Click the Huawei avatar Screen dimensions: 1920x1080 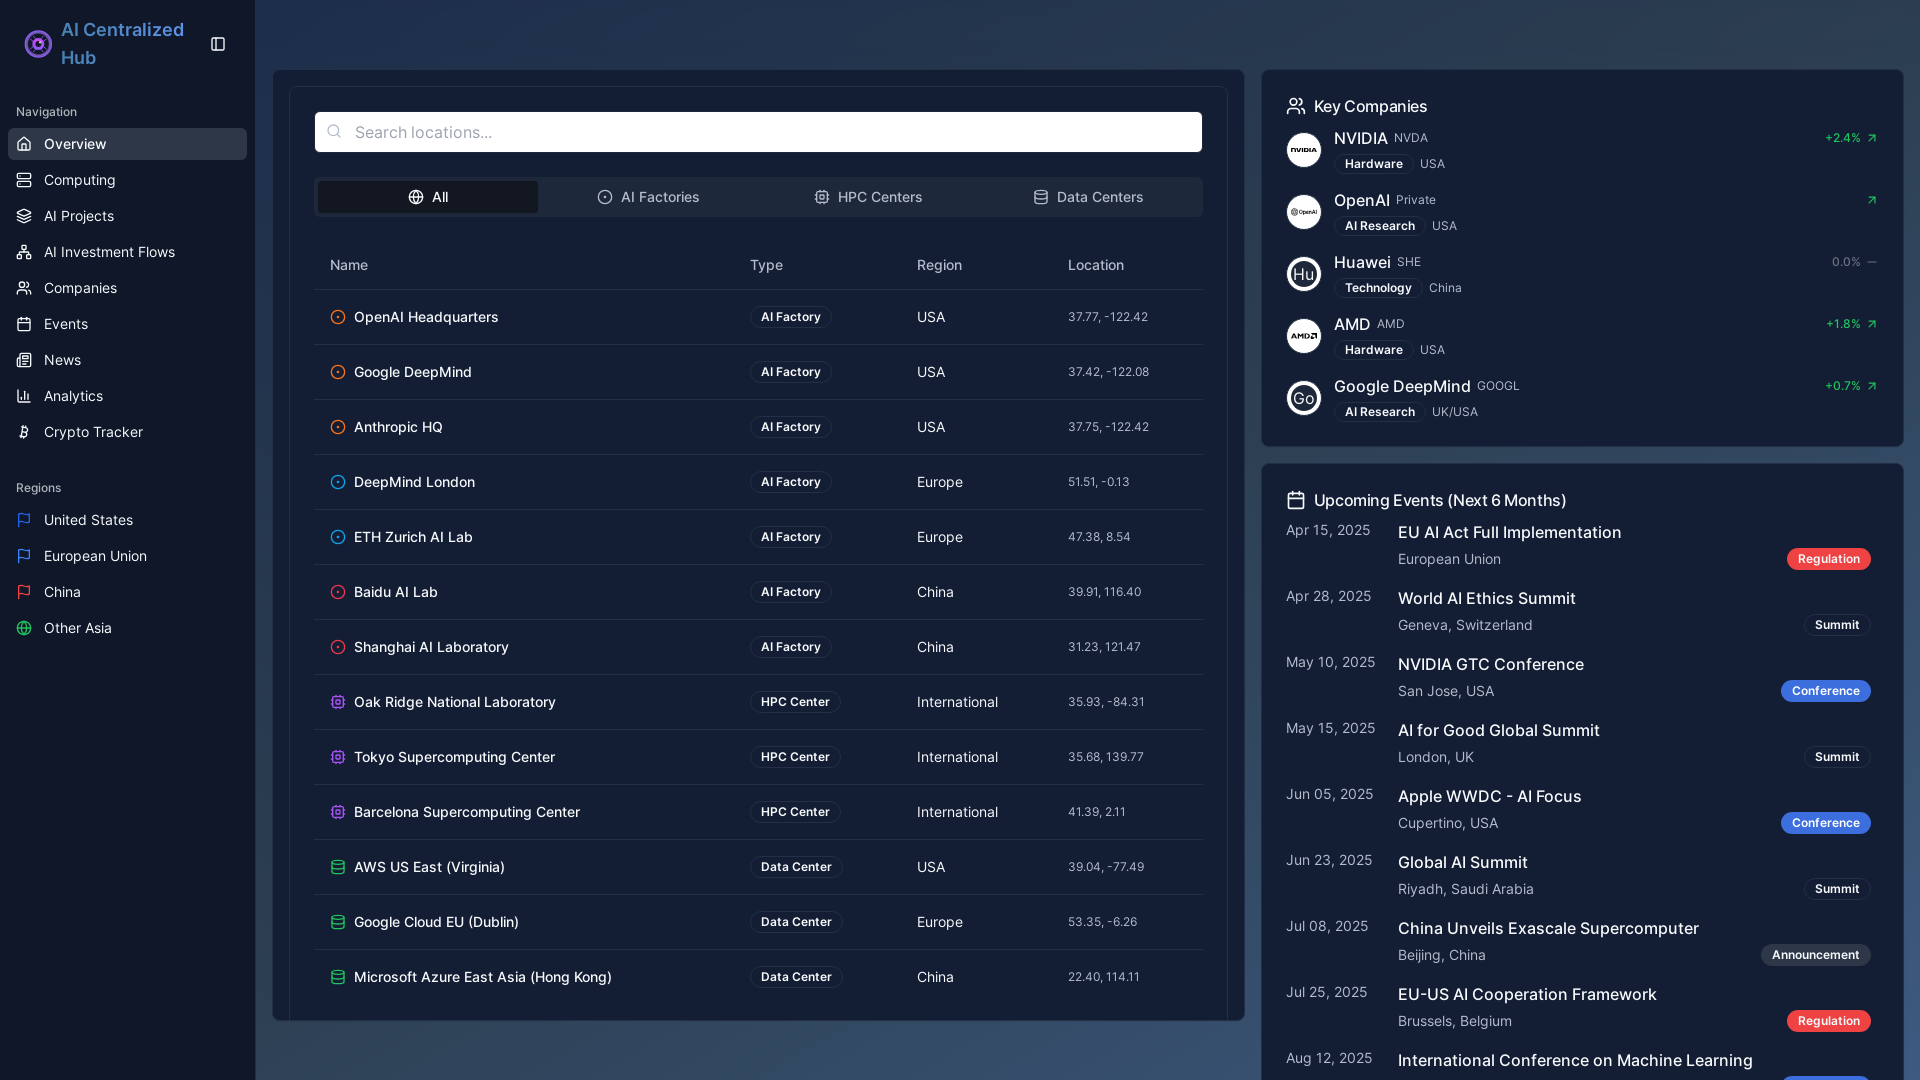[x=1304, y=274]
